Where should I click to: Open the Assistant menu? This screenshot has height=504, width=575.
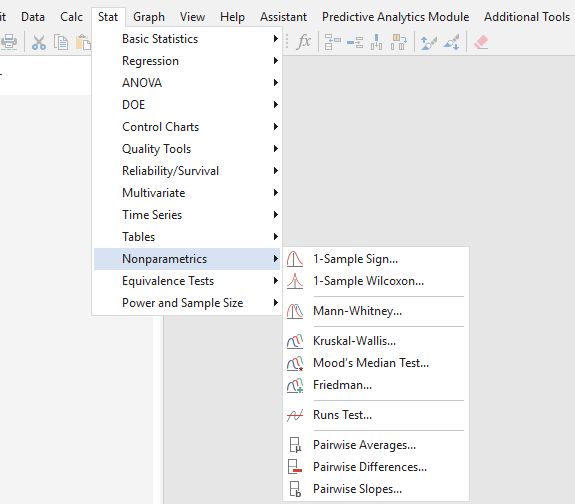(x=283, y=17)
